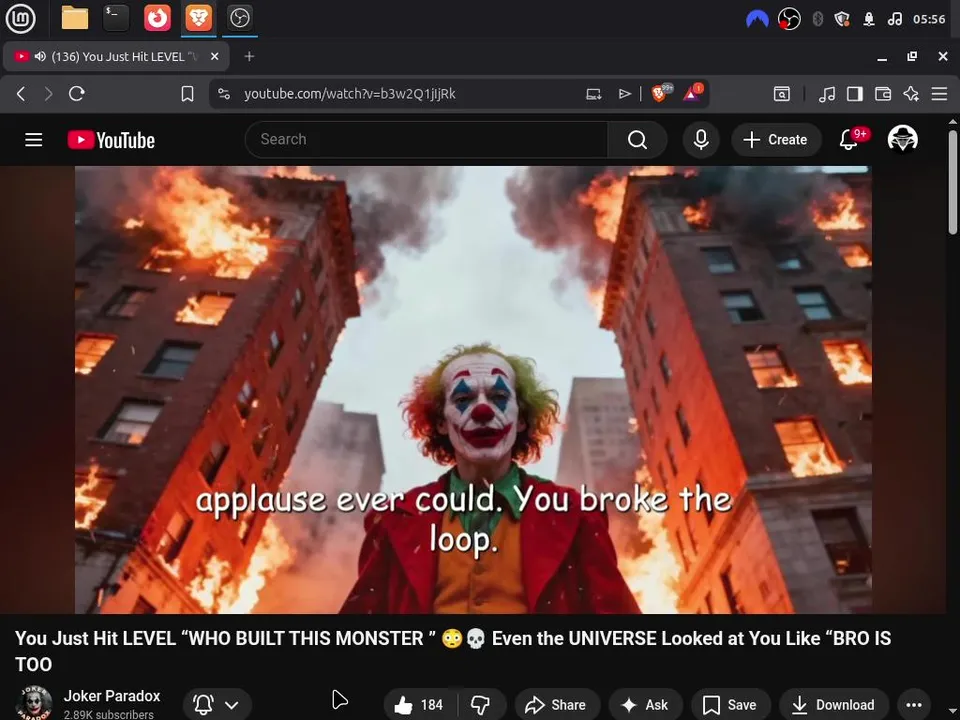Click the OBS recording tray icon
Viewport: 960px width, 720px height.
789,19
